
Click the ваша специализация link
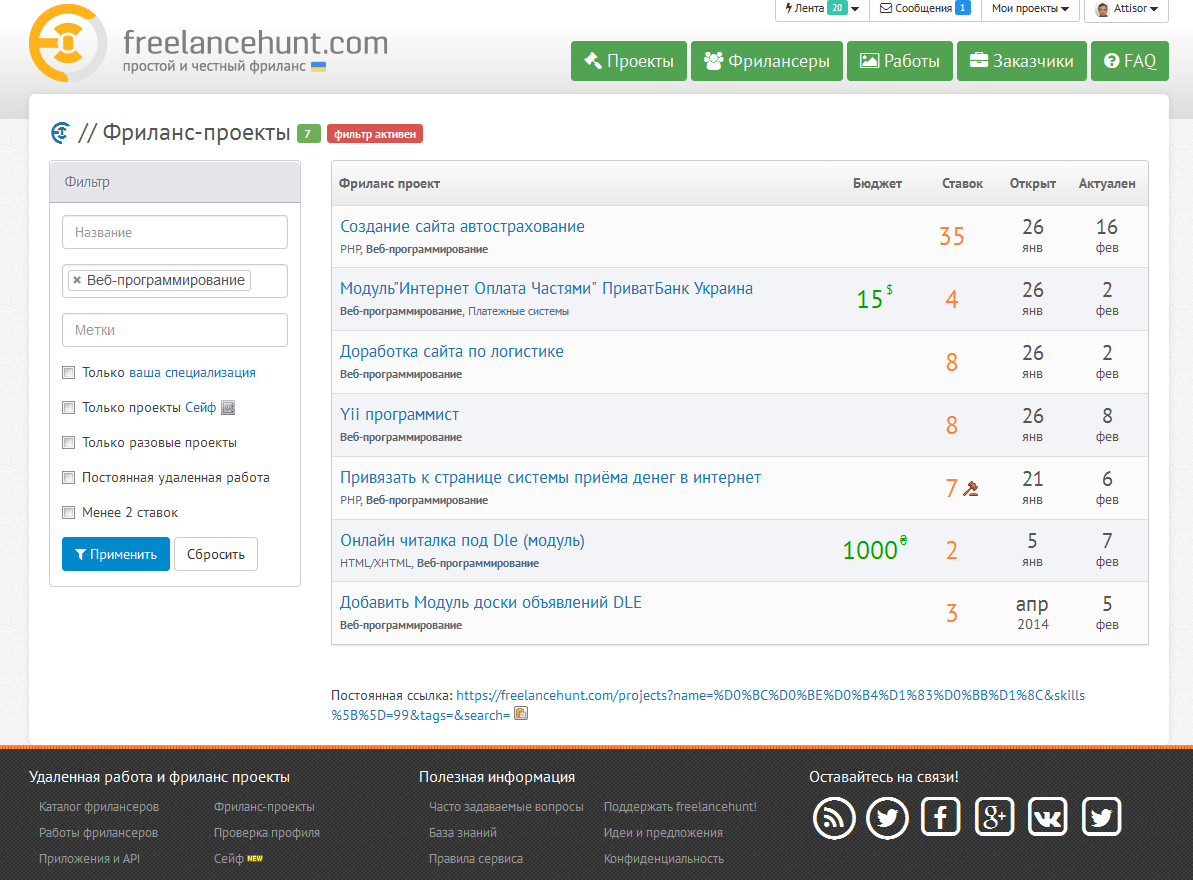click(192, 373)
